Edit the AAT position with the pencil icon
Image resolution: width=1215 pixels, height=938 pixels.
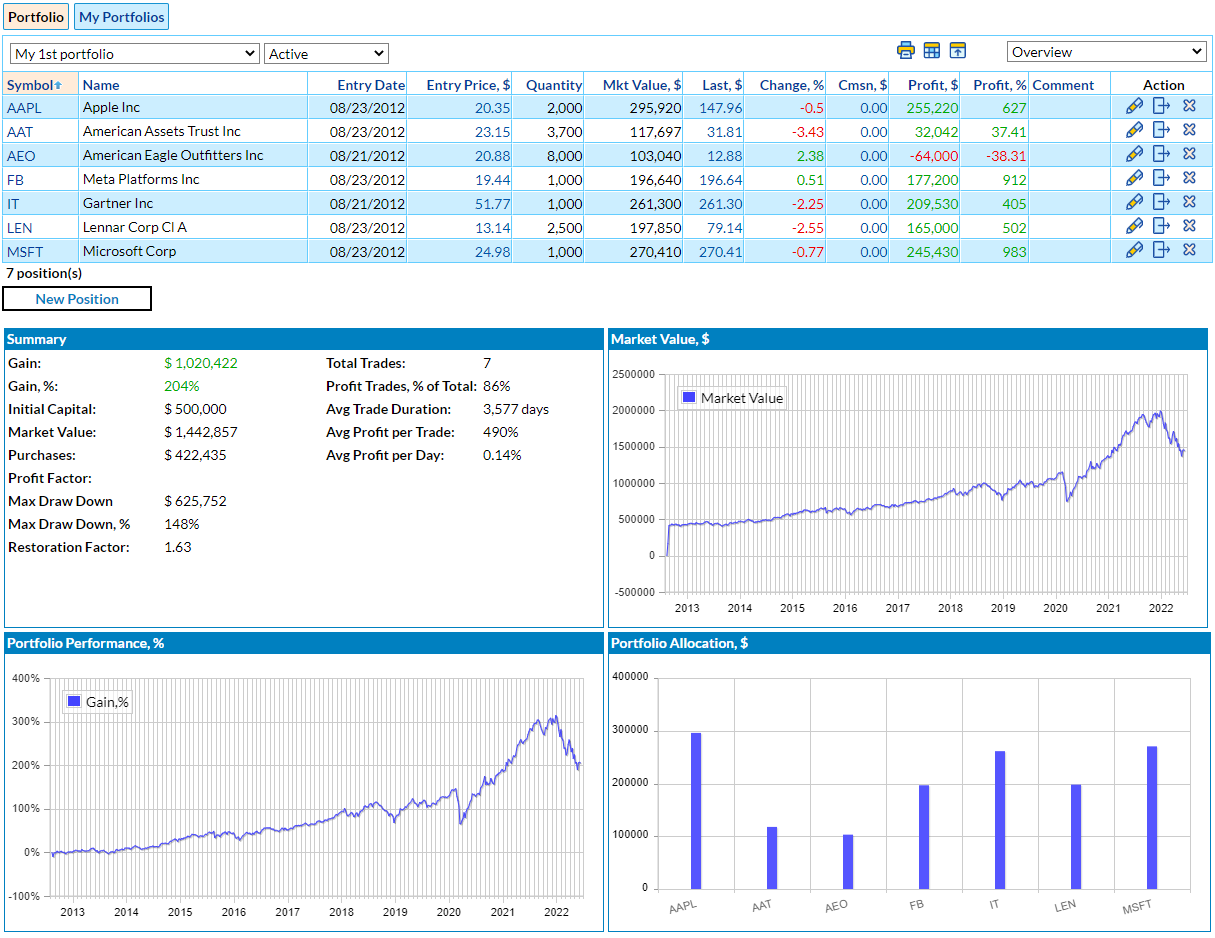1134,129
